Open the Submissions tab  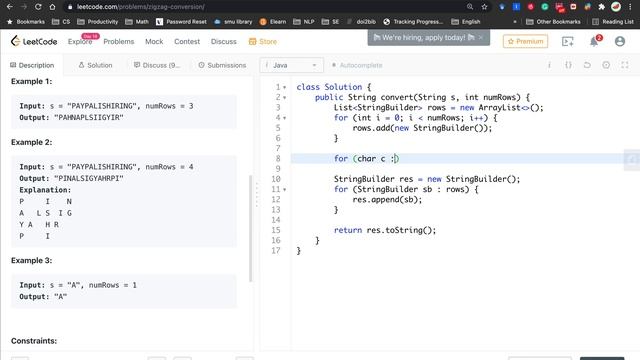coord(222,65)
